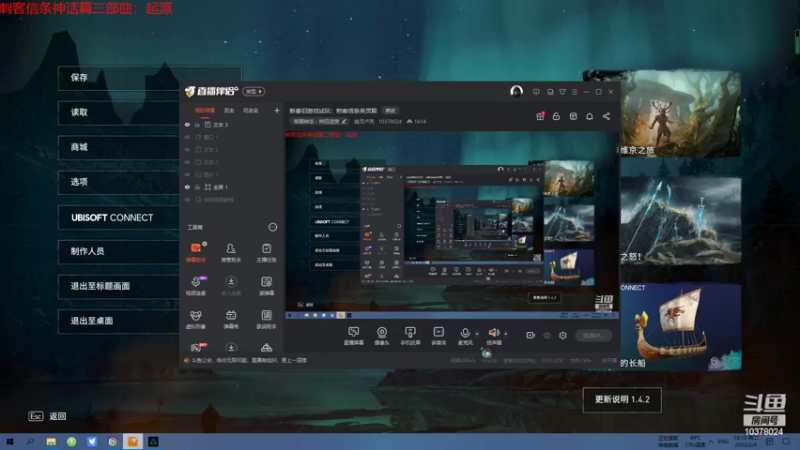The height and width of the screenshot is (450, 800).
Task: Open the Windows Start menu
Action: click(x=9, y=442)
